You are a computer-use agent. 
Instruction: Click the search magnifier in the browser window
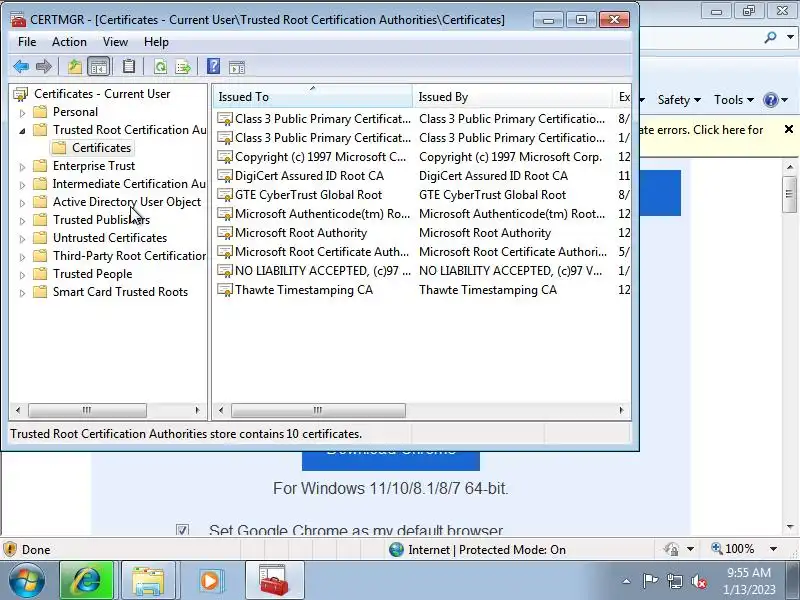(x=770, y=37)
